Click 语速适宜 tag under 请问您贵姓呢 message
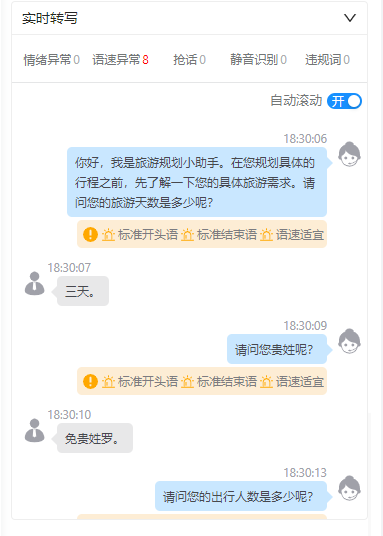The width and height of the screenshot is (383, 536). (x=292, y=381)
